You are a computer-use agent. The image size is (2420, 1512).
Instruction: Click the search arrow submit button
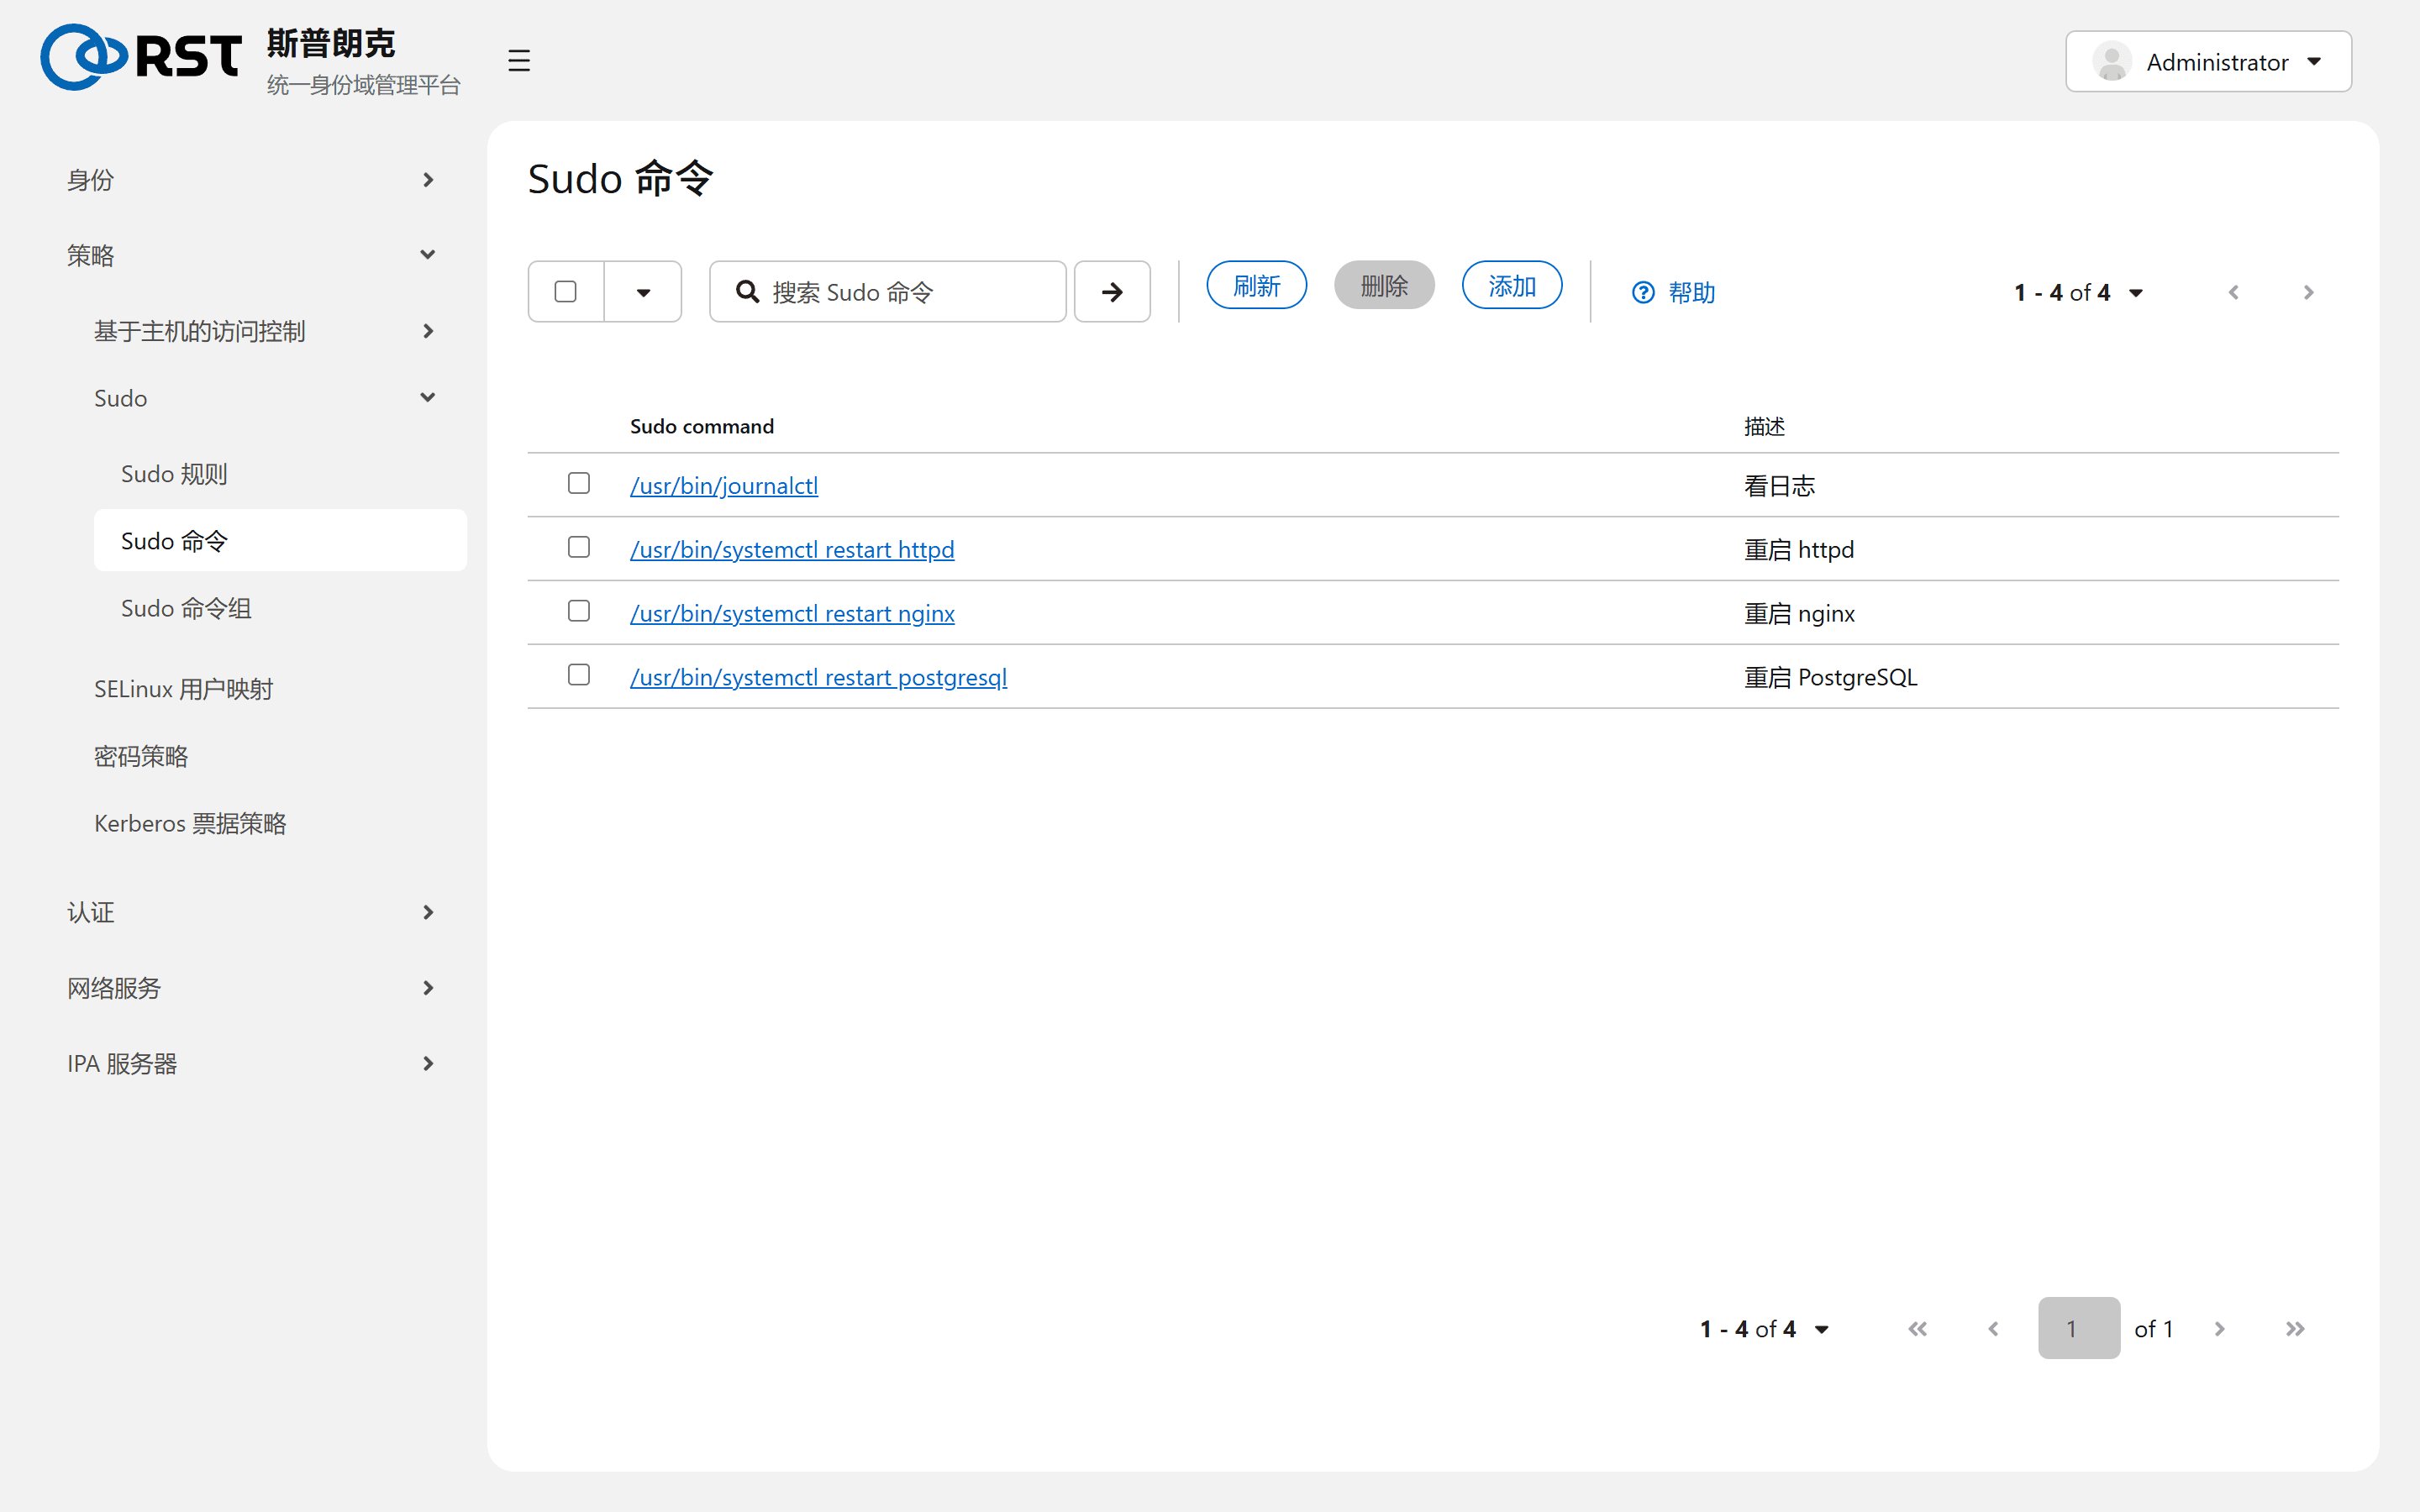(1111, 292)
